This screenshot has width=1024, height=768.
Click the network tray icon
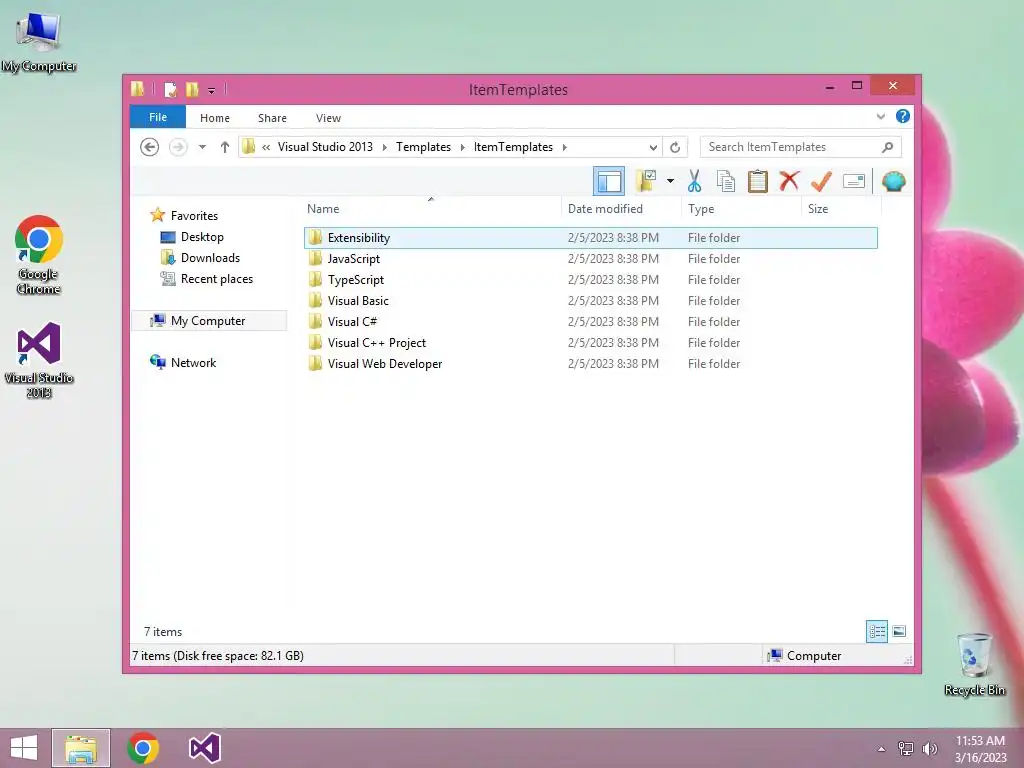click(x=906, y=749)
